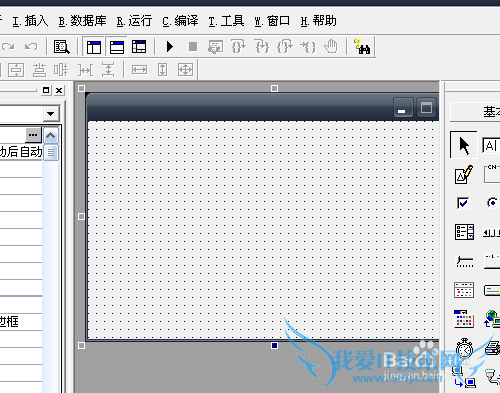
Task: Select the clock timer component
Action: coord(464,348)
